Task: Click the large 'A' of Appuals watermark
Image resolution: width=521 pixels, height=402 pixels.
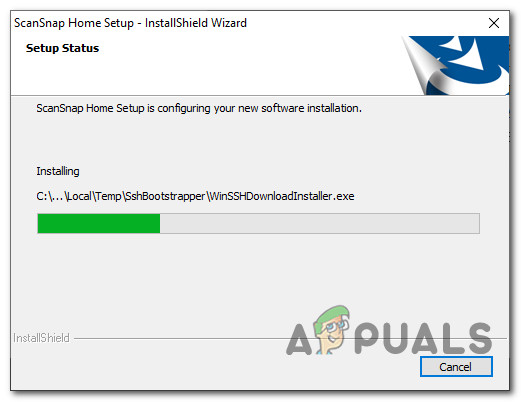Action: (299, 339)
